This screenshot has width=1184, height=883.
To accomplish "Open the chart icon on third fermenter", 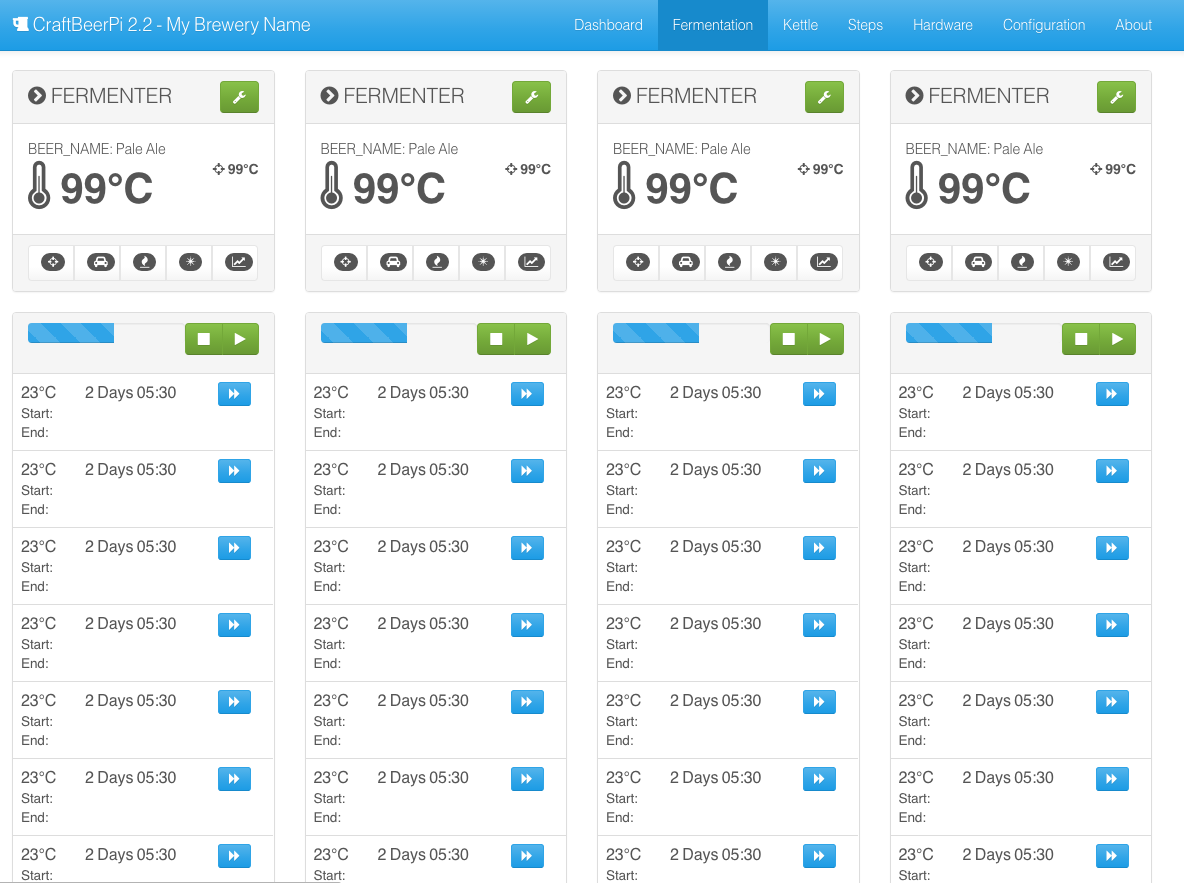I will click(x=823, y=262).
